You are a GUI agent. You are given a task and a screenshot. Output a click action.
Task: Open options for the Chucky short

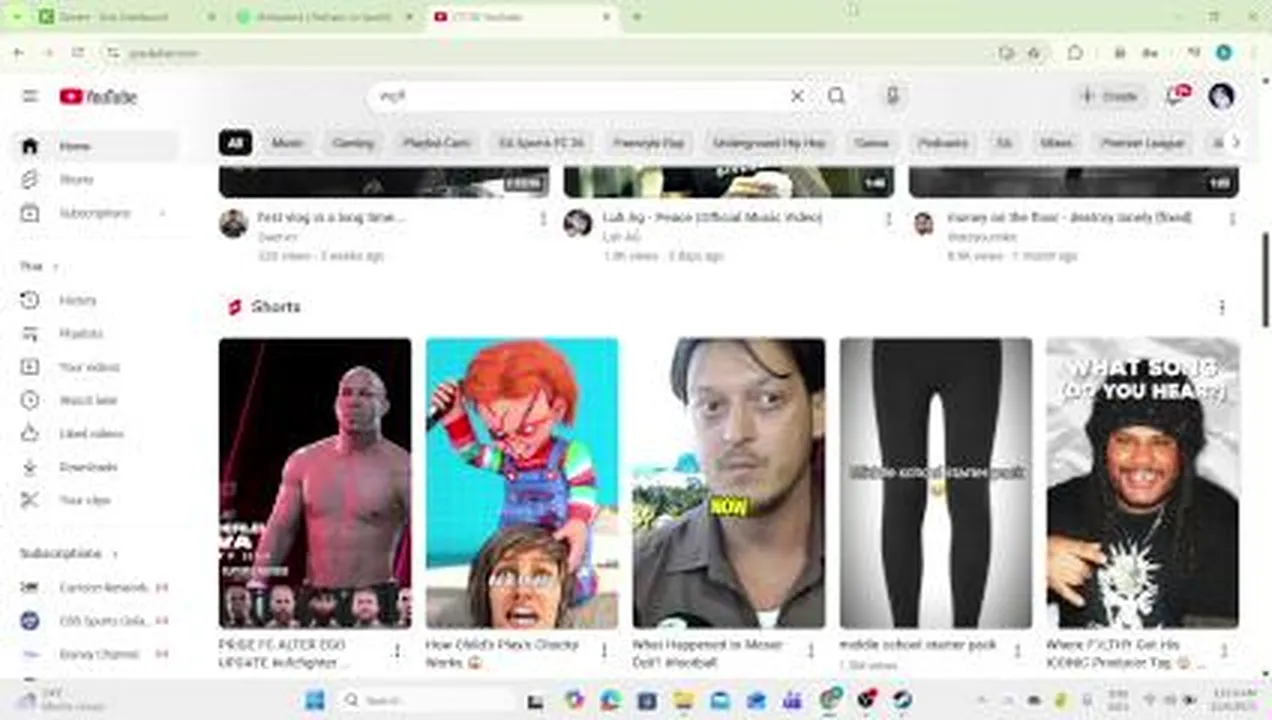[x=604, y=651]
